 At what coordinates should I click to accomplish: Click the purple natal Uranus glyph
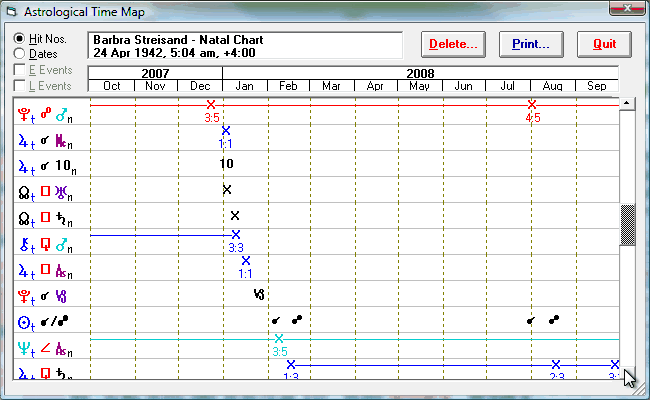point(61,192)
